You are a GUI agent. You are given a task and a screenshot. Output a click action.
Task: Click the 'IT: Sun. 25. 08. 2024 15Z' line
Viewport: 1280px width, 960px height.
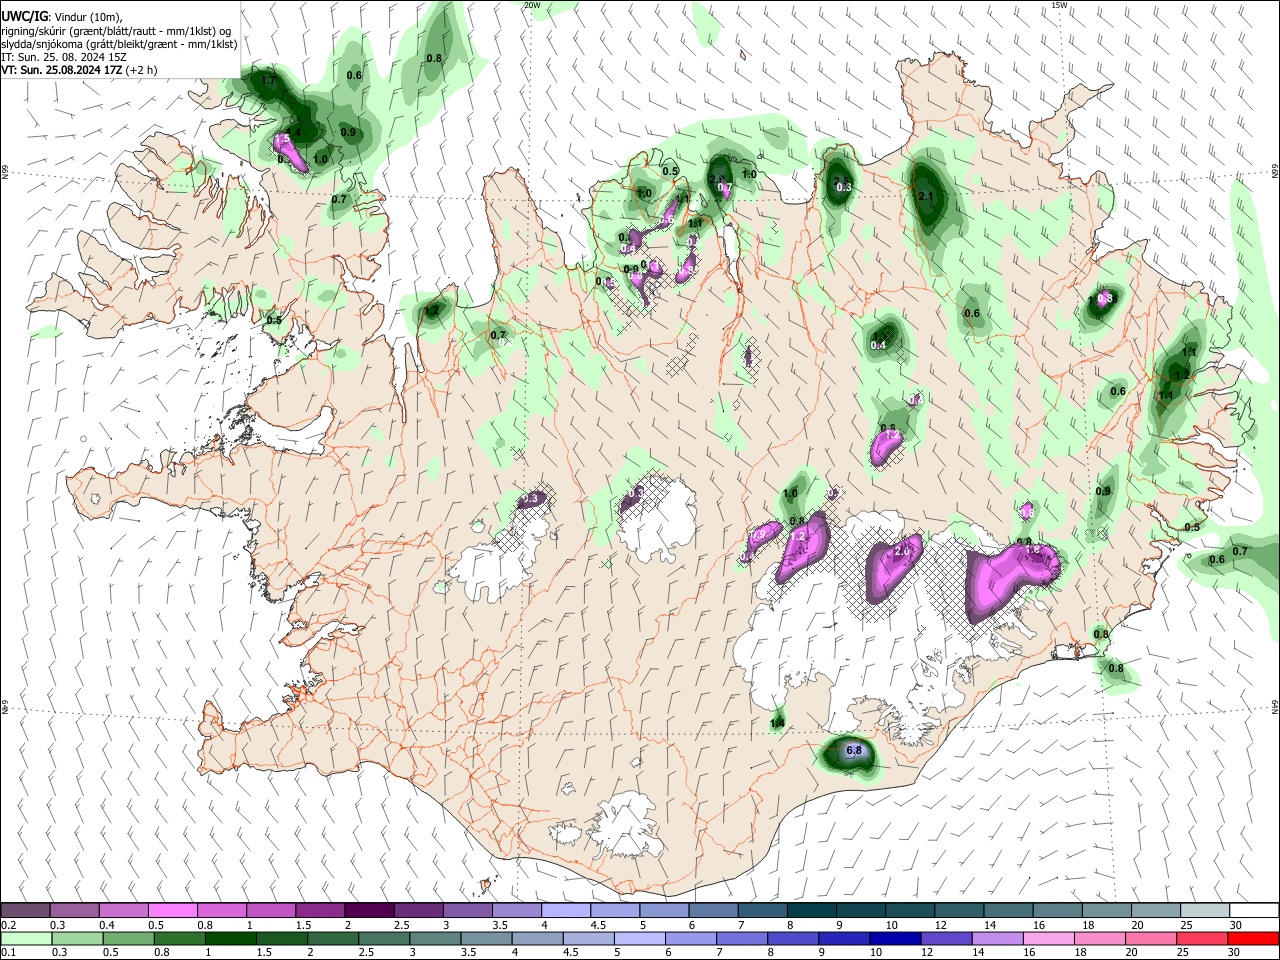coord(63,57)
